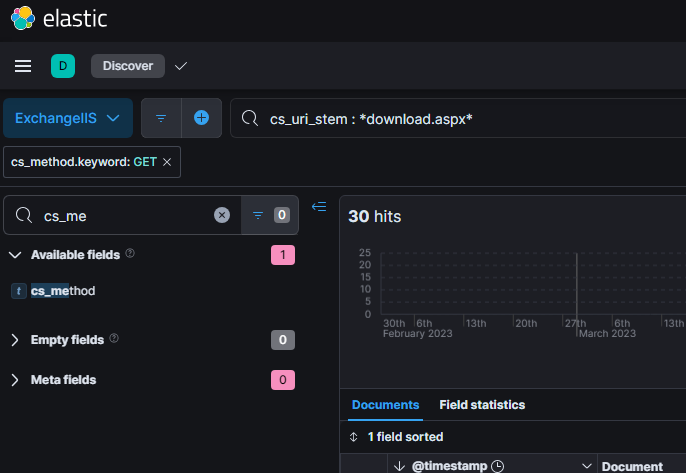Click the Empty fields count badge 0
Image resolution: width=686 pixels, height=473 pixels.
tap(283, 340)
